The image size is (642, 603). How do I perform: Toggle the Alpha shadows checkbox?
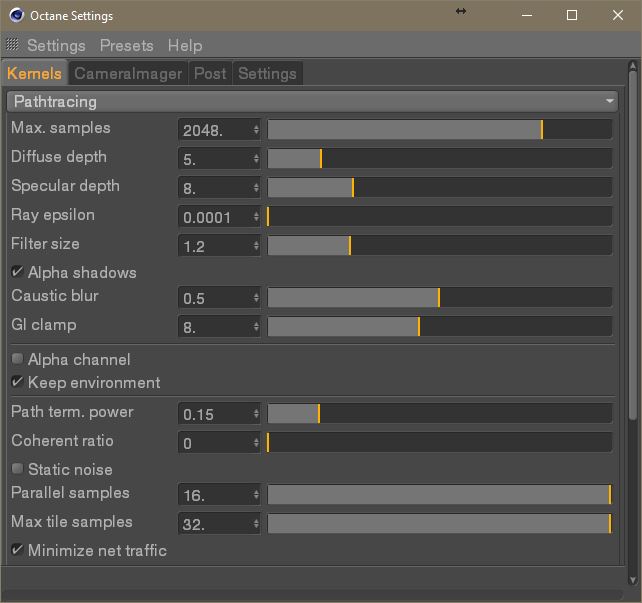click(x=17, y=272)
